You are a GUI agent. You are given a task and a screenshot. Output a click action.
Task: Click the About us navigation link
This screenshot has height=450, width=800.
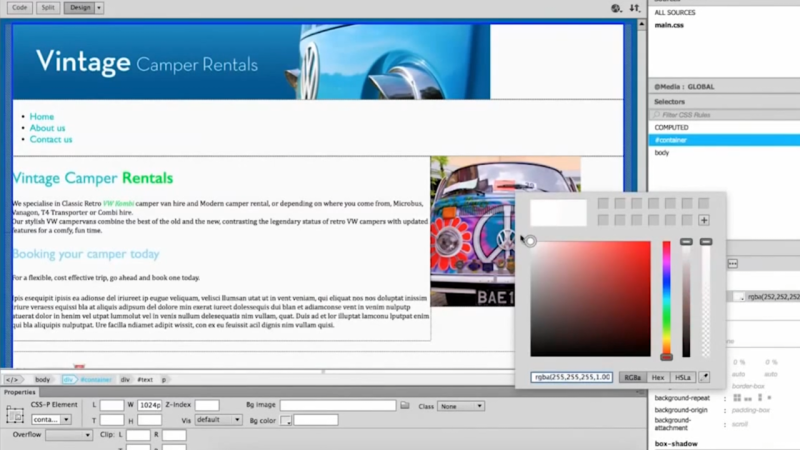tap(47, 128)
